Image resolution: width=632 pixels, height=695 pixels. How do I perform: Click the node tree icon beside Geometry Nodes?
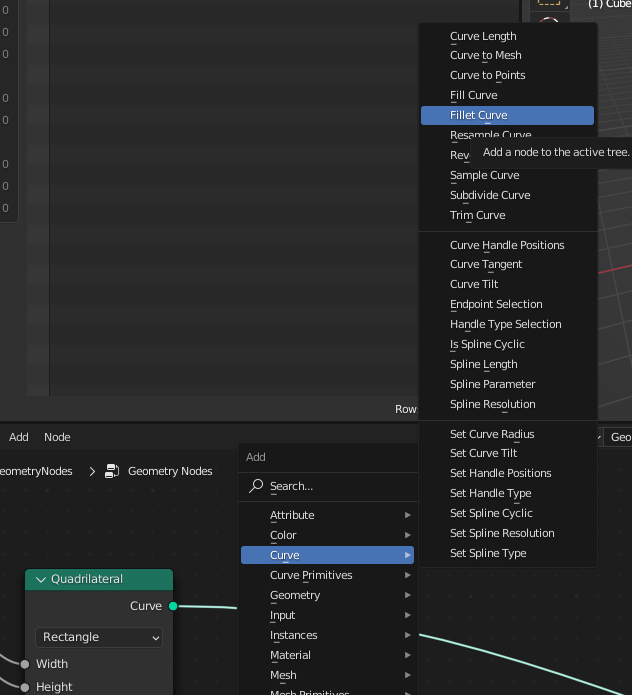click(x=112, y=471)
